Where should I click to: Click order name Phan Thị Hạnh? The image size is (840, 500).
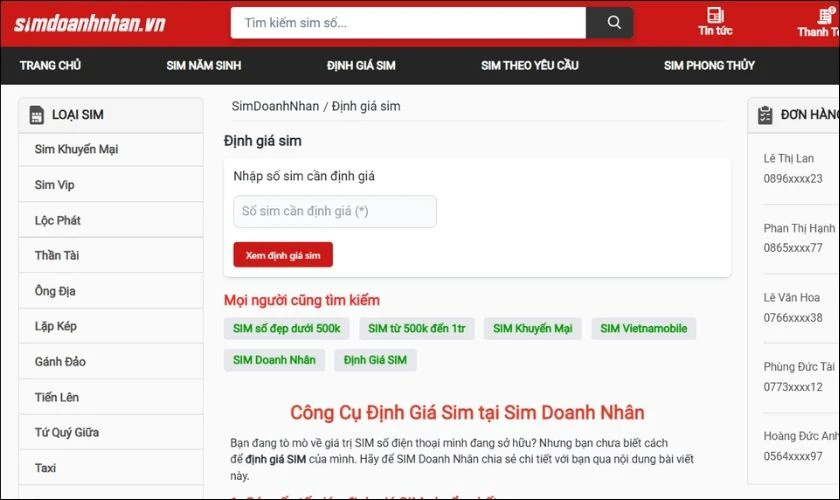tap(799, 228)
